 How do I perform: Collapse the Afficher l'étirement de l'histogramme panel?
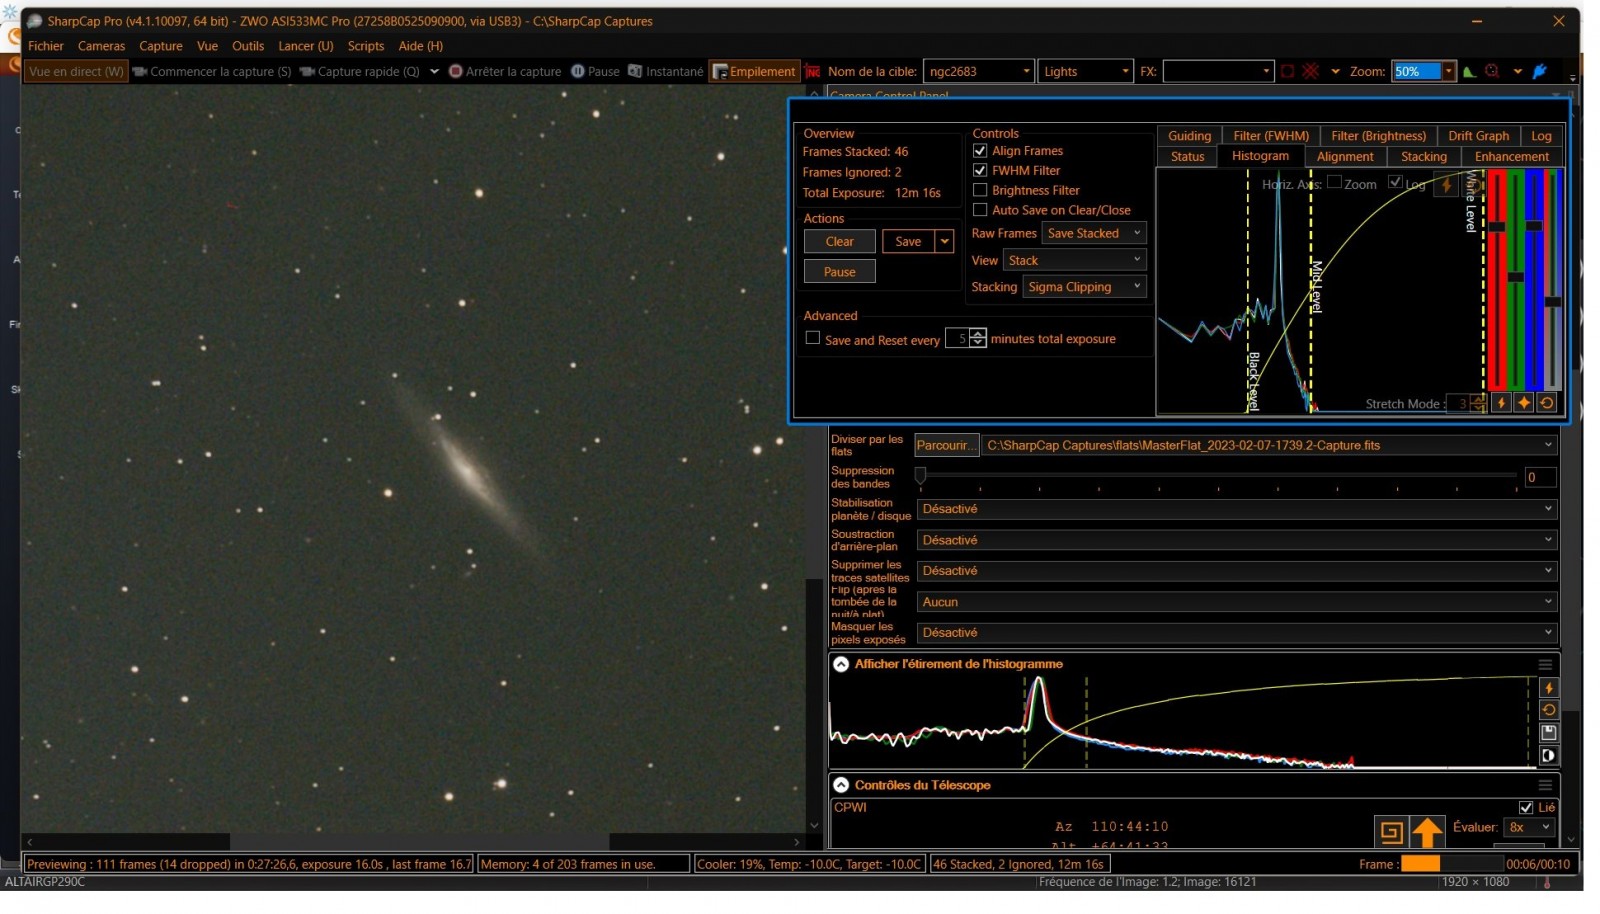click(x=841, y=664)
